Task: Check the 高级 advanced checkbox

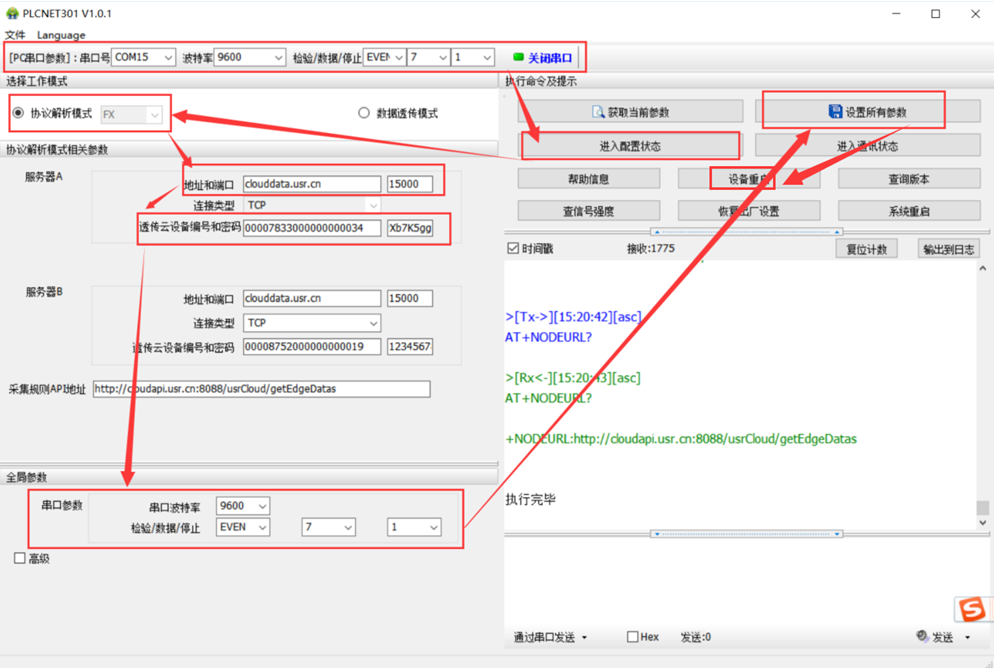Action: pos(20,558)
